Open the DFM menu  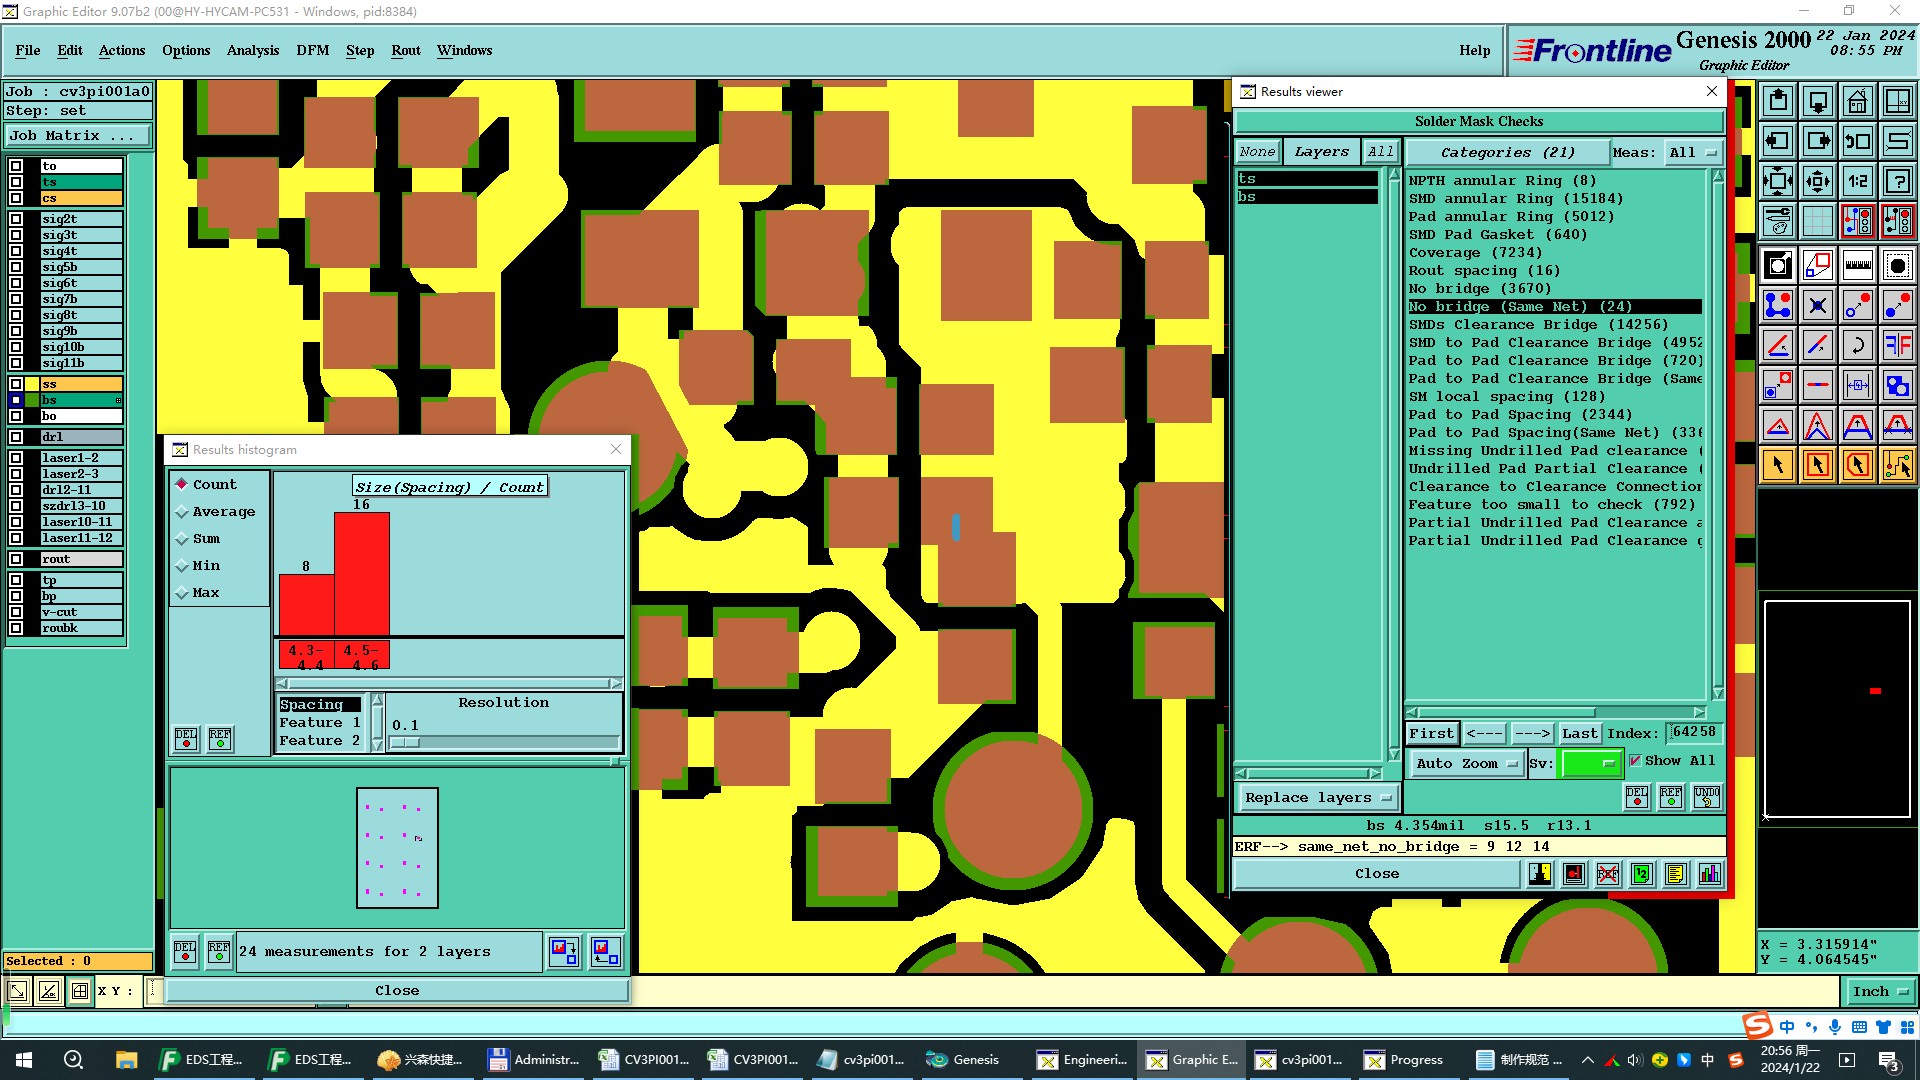coord(312,50)
